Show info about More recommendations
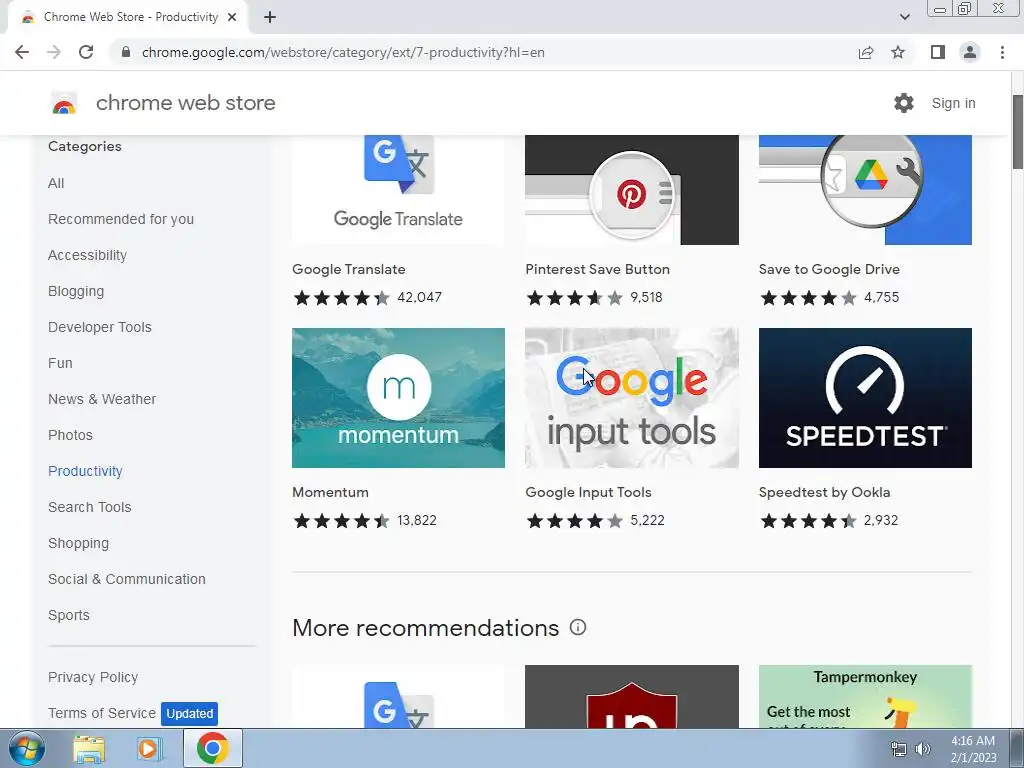The image size is (1024, 768). tap(578, 627)
